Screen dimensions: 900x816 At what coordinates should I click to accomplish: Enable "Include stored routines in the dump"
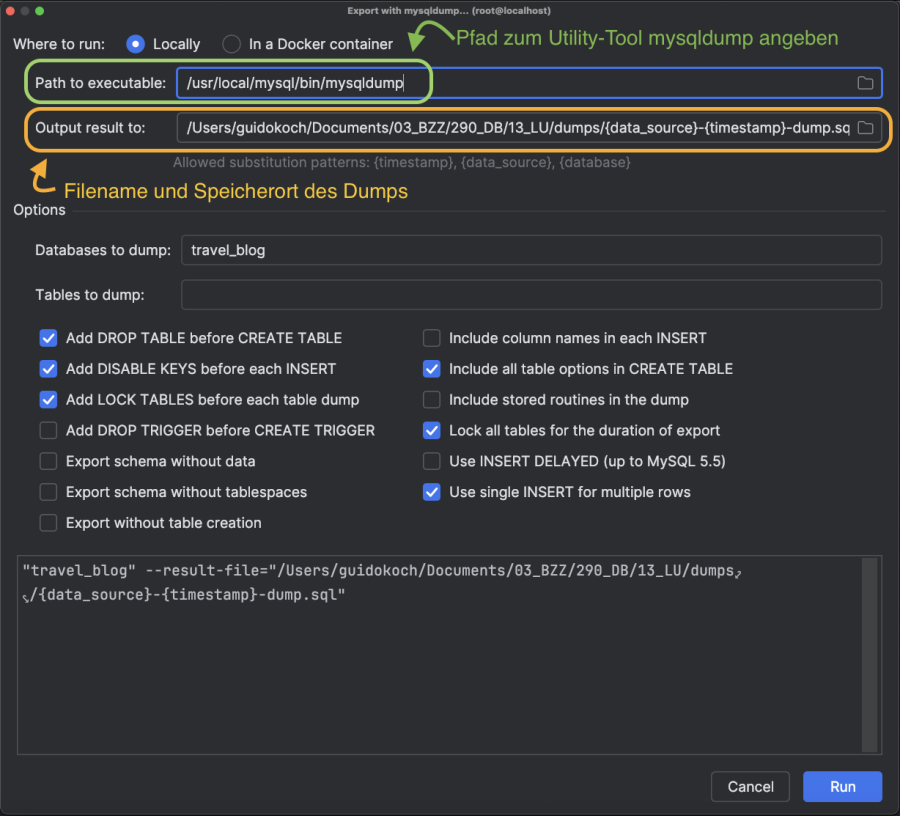(431, 400)
